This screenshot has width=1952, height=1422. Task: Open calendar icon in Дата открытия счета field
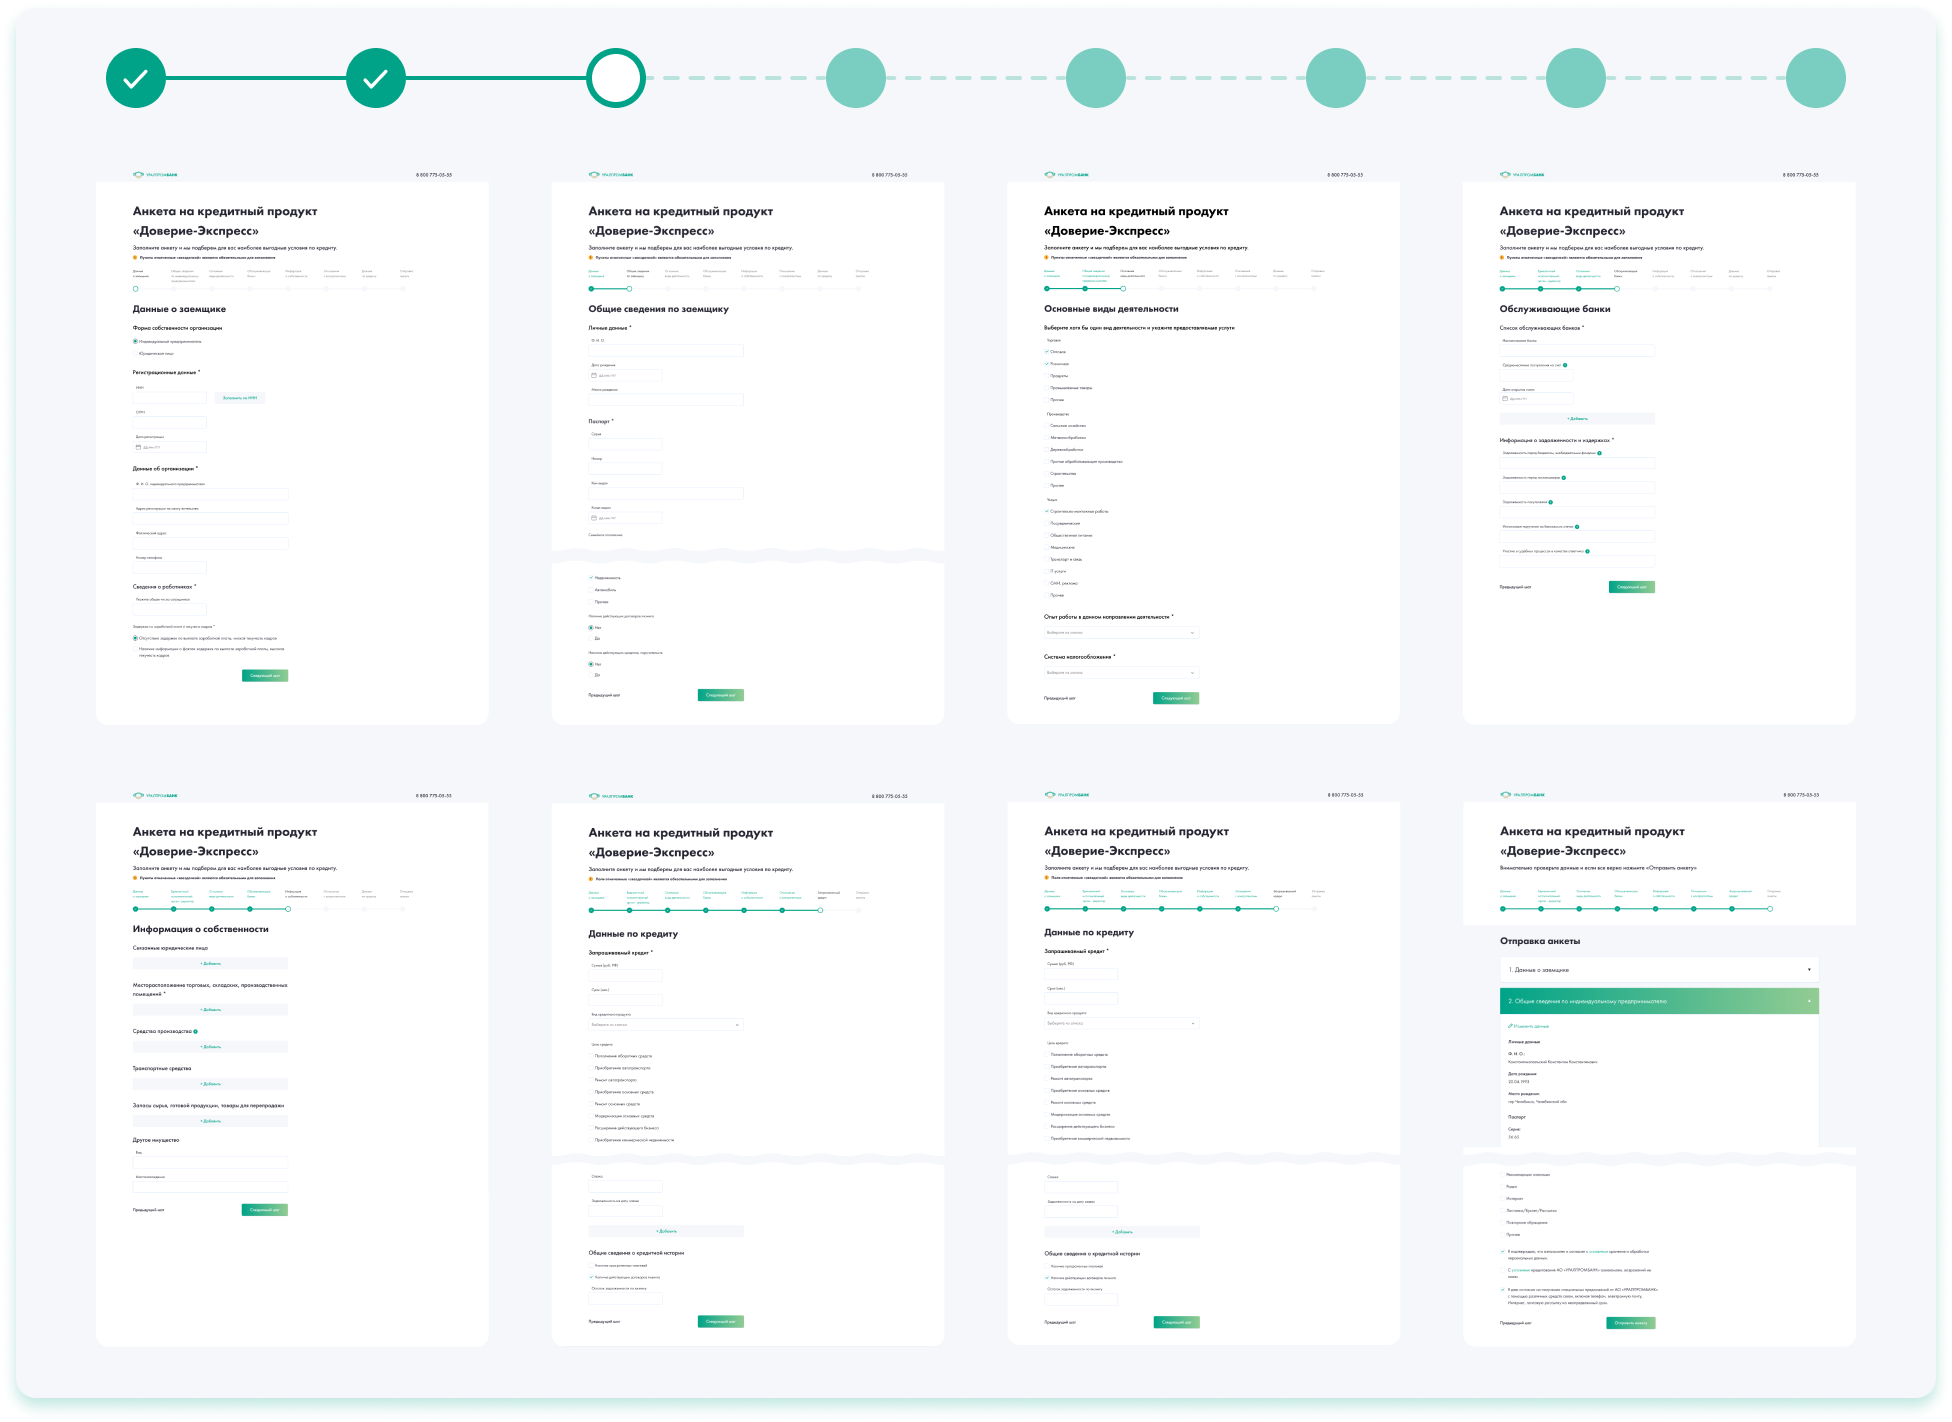1505,399
